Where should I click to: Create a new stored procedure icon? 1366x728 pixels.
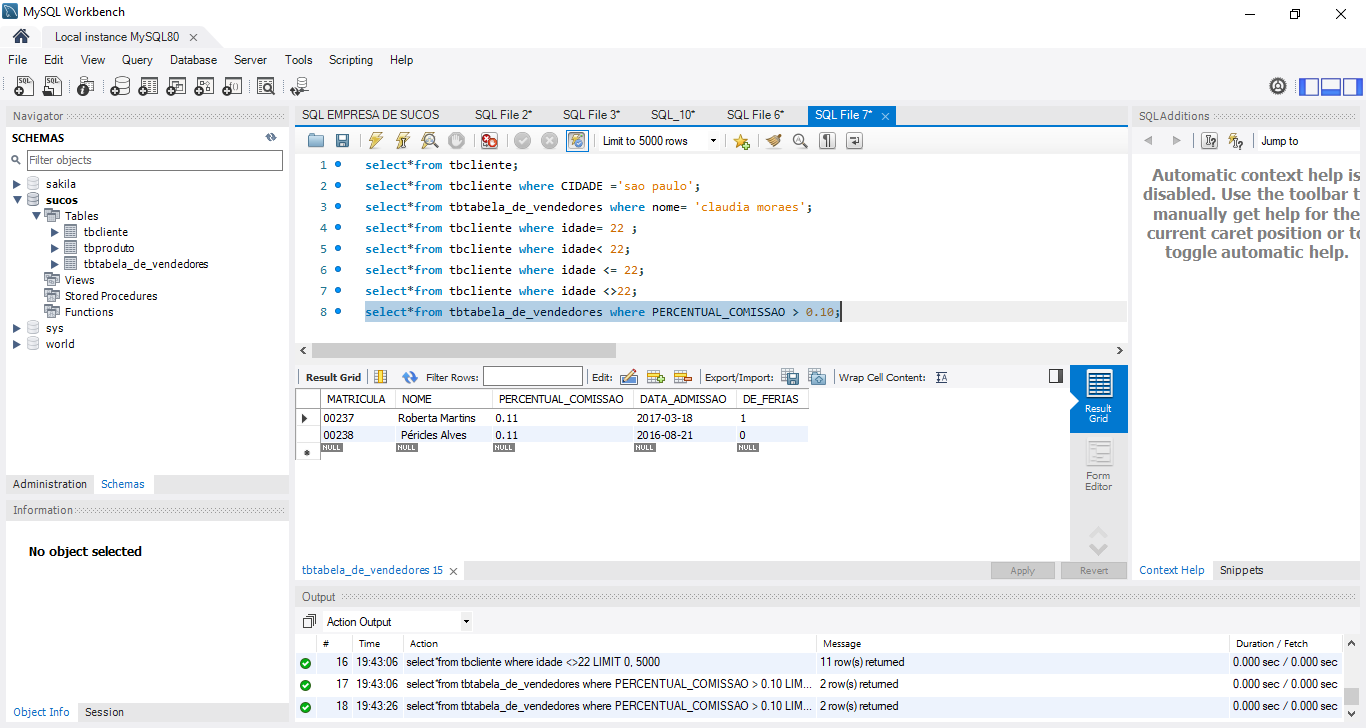[x=204, y=87]
